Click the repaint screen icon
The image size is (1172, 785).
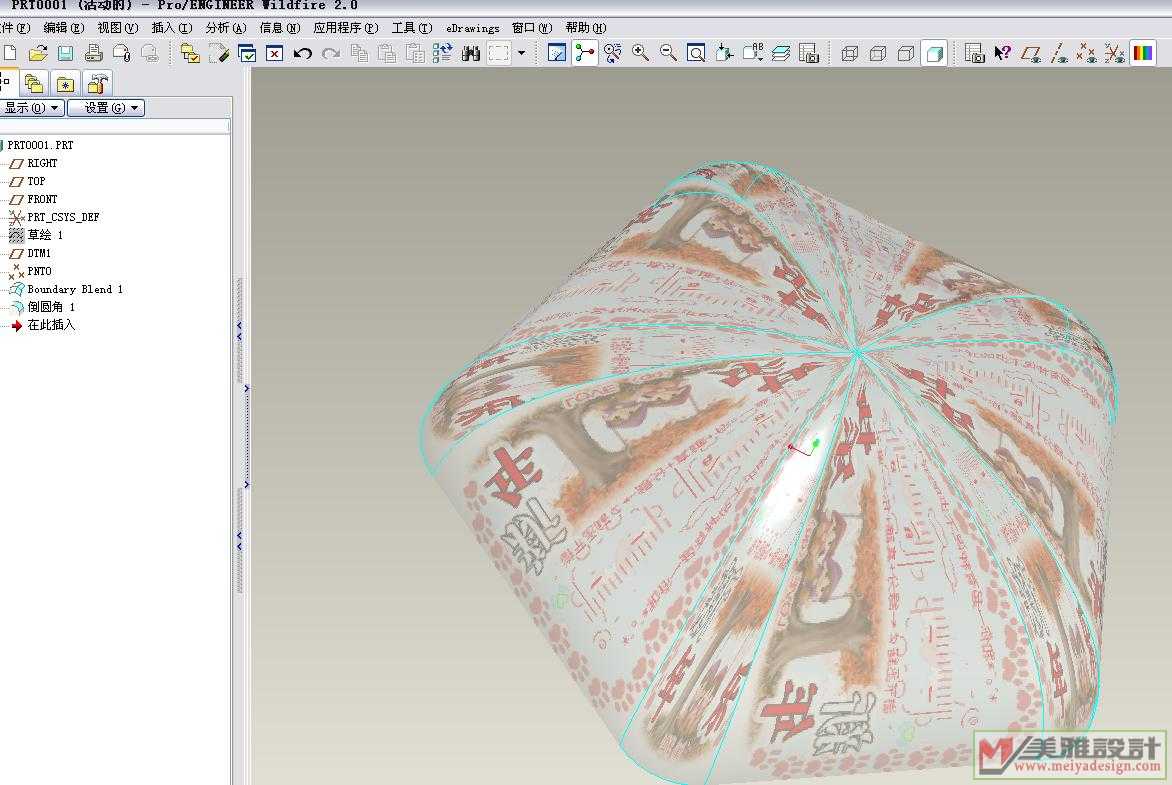557,53
